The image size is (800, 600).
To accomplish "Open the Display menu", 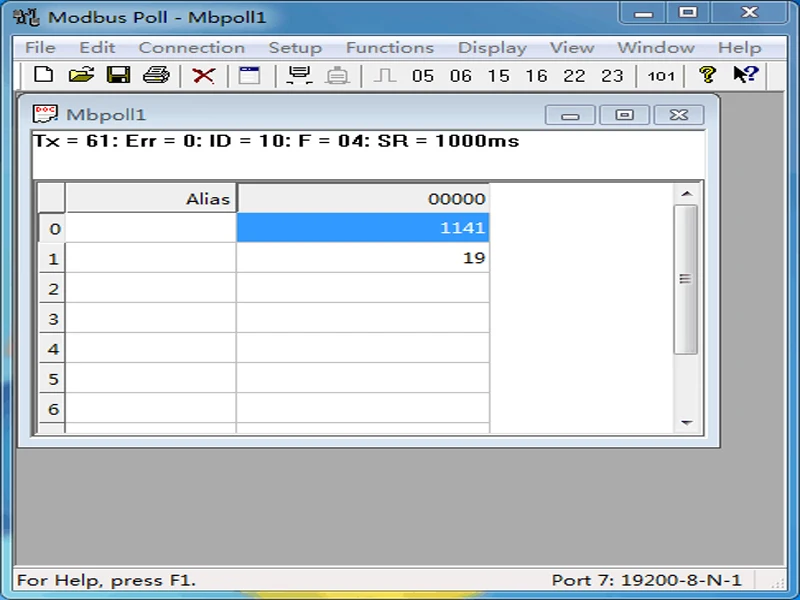I will tap(492, 47).
